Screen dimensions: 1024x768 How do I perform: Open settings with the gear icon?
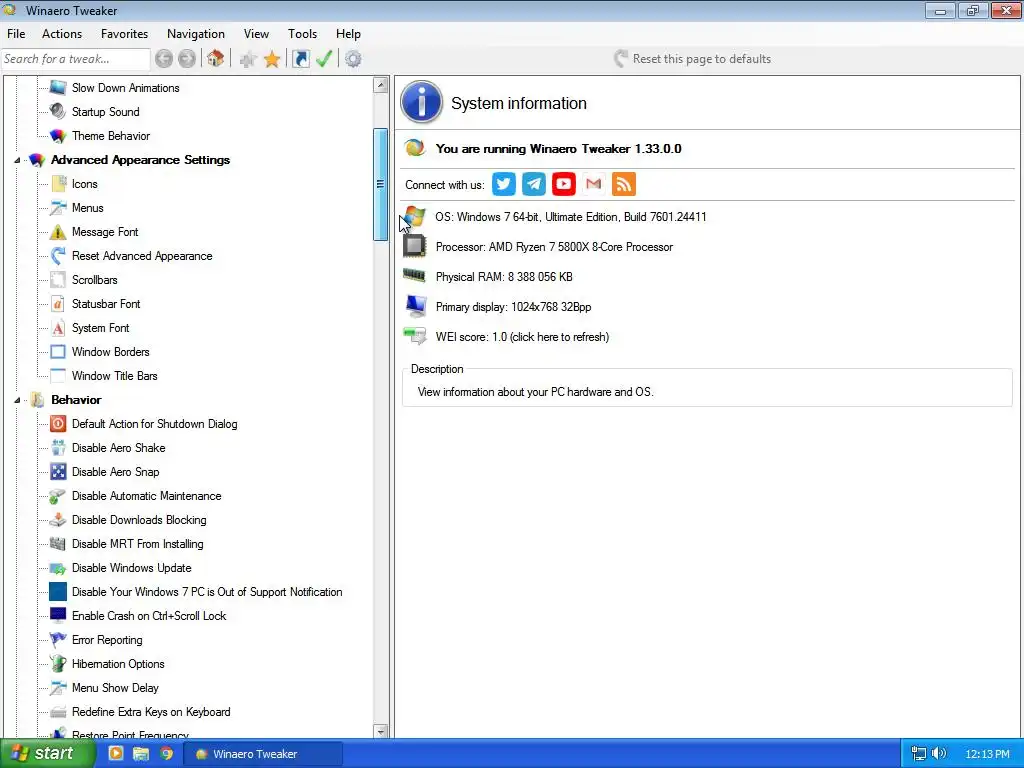[x=353, y=59]
